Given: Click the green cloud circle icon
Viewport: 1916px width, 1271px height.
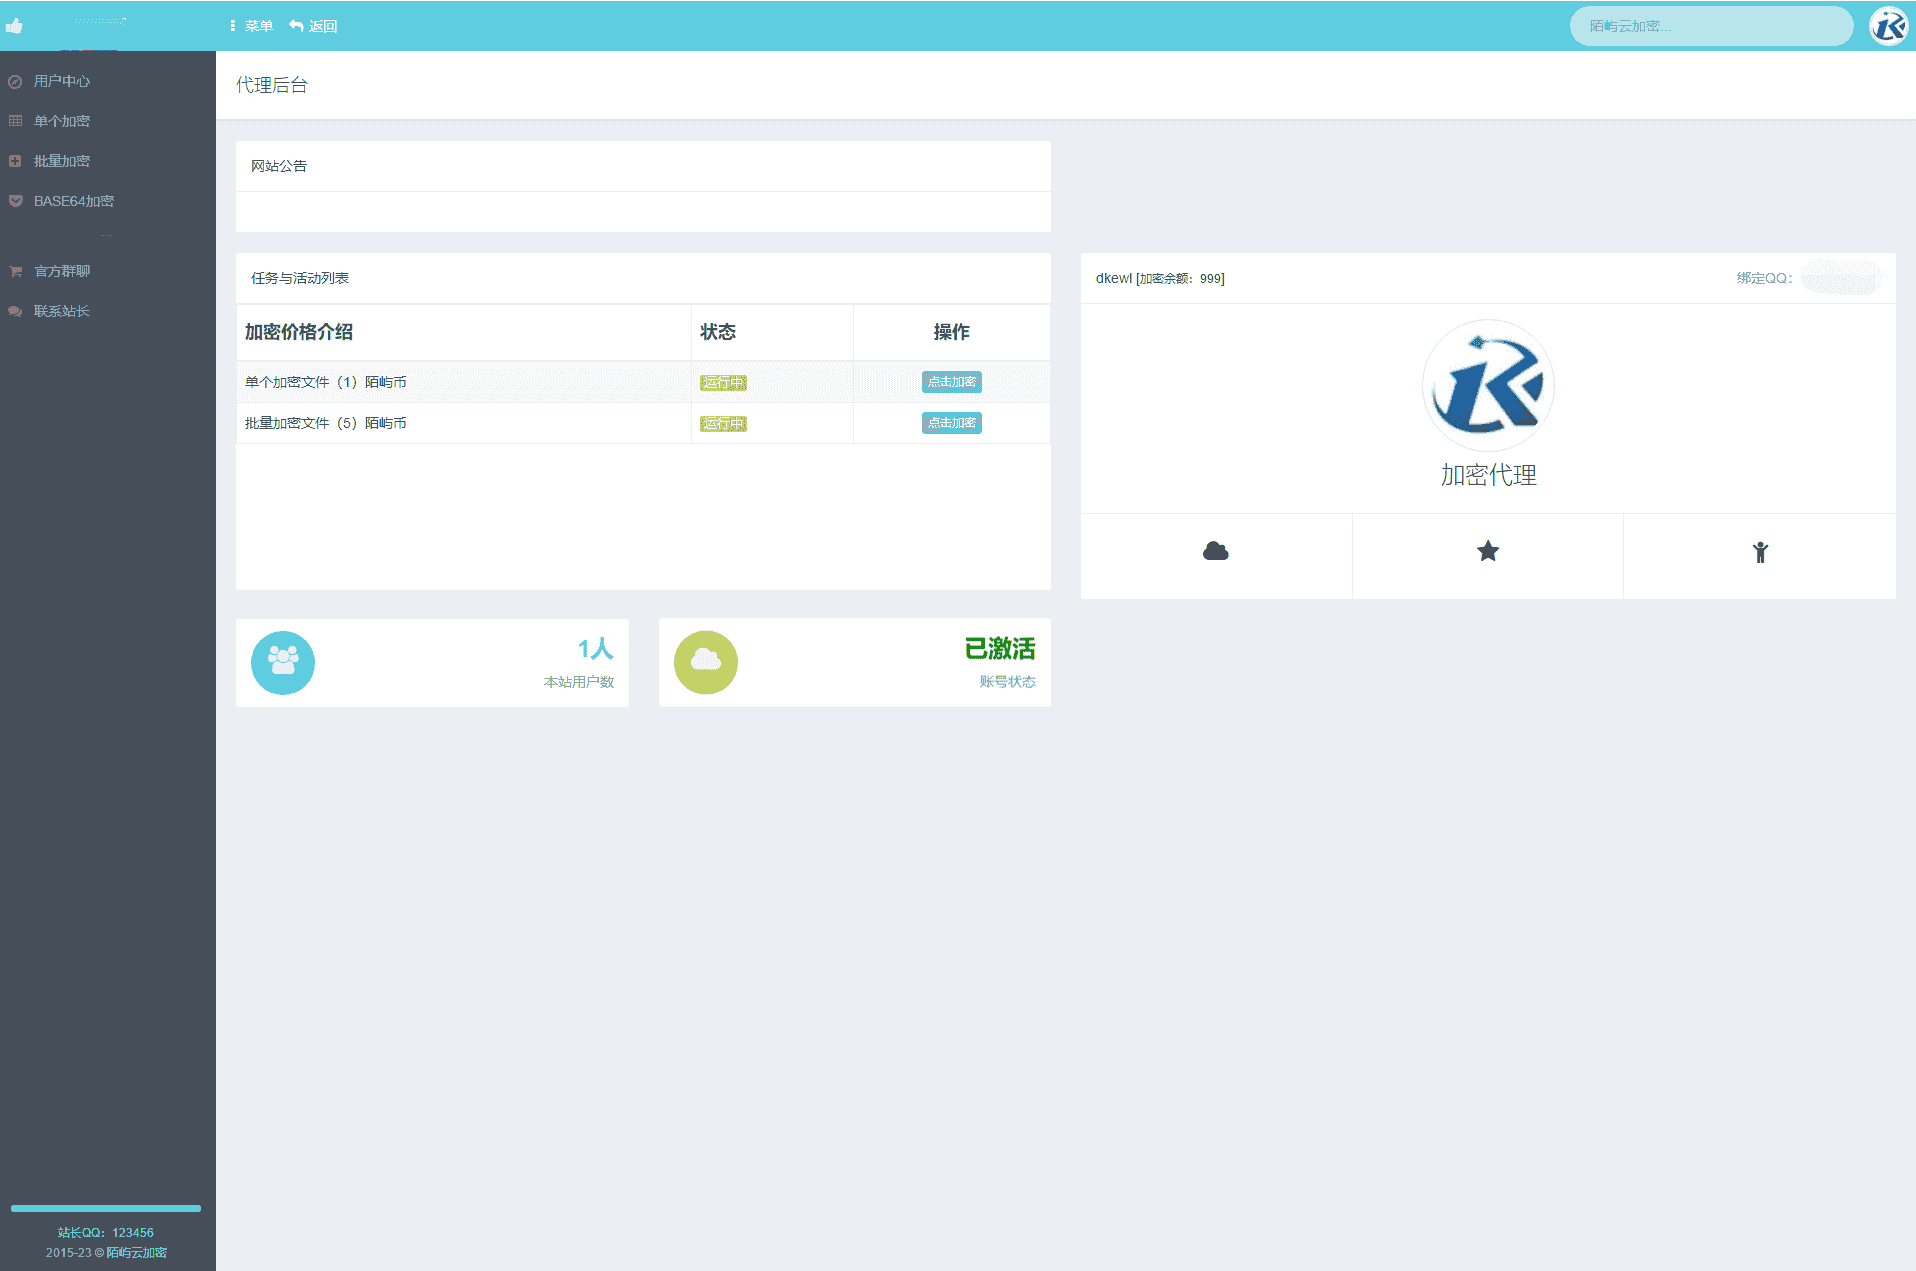Looking at the screenshot, I should coord(705,662).
